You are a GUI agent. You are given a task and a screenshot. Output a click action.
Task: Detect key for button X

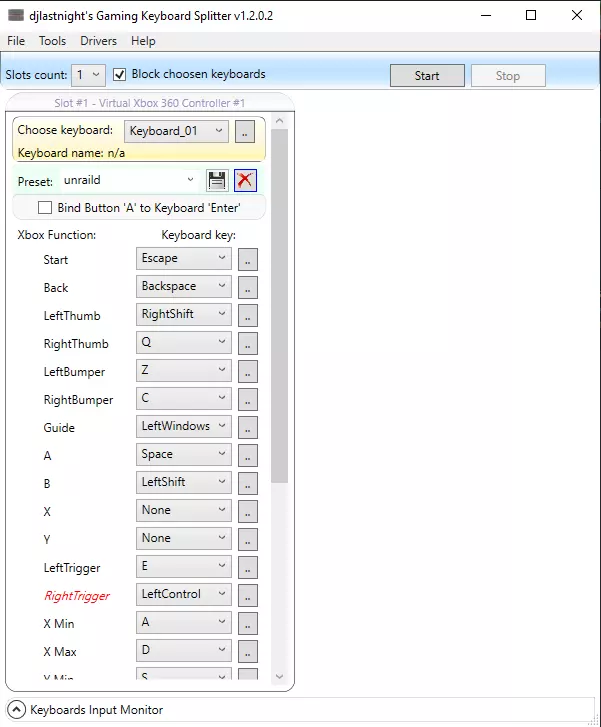[x=248, y=511]
